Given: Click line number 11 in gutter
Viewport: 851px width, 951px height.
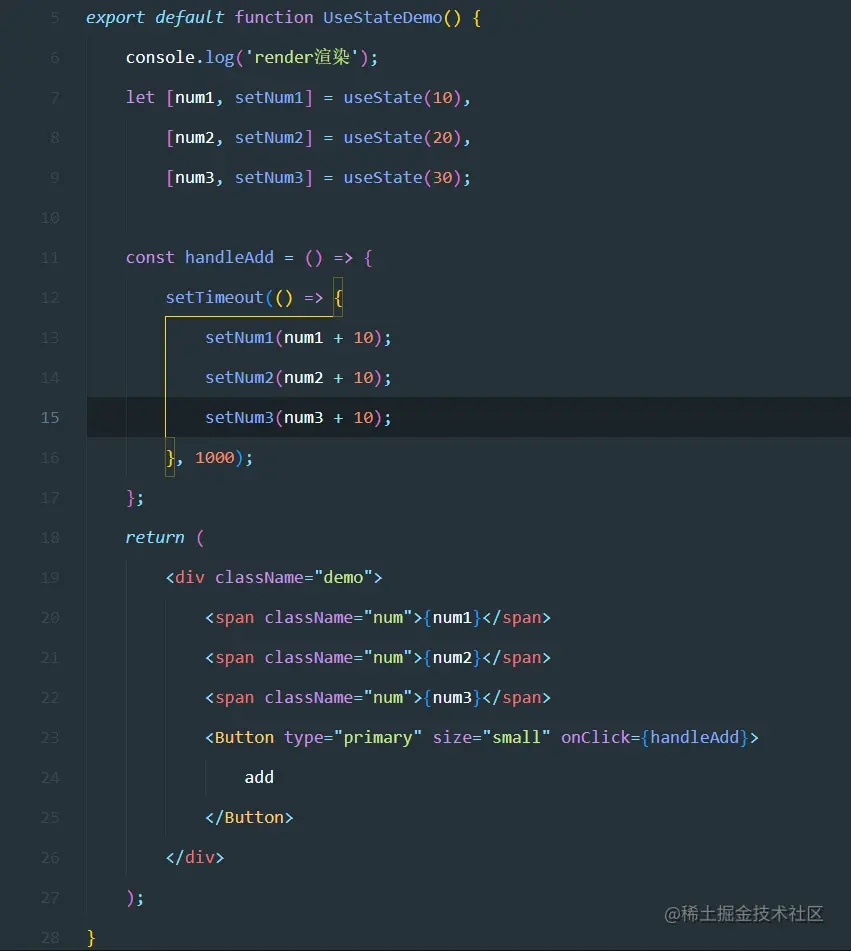Looking at the screenshot, I should tap(50, 258).
